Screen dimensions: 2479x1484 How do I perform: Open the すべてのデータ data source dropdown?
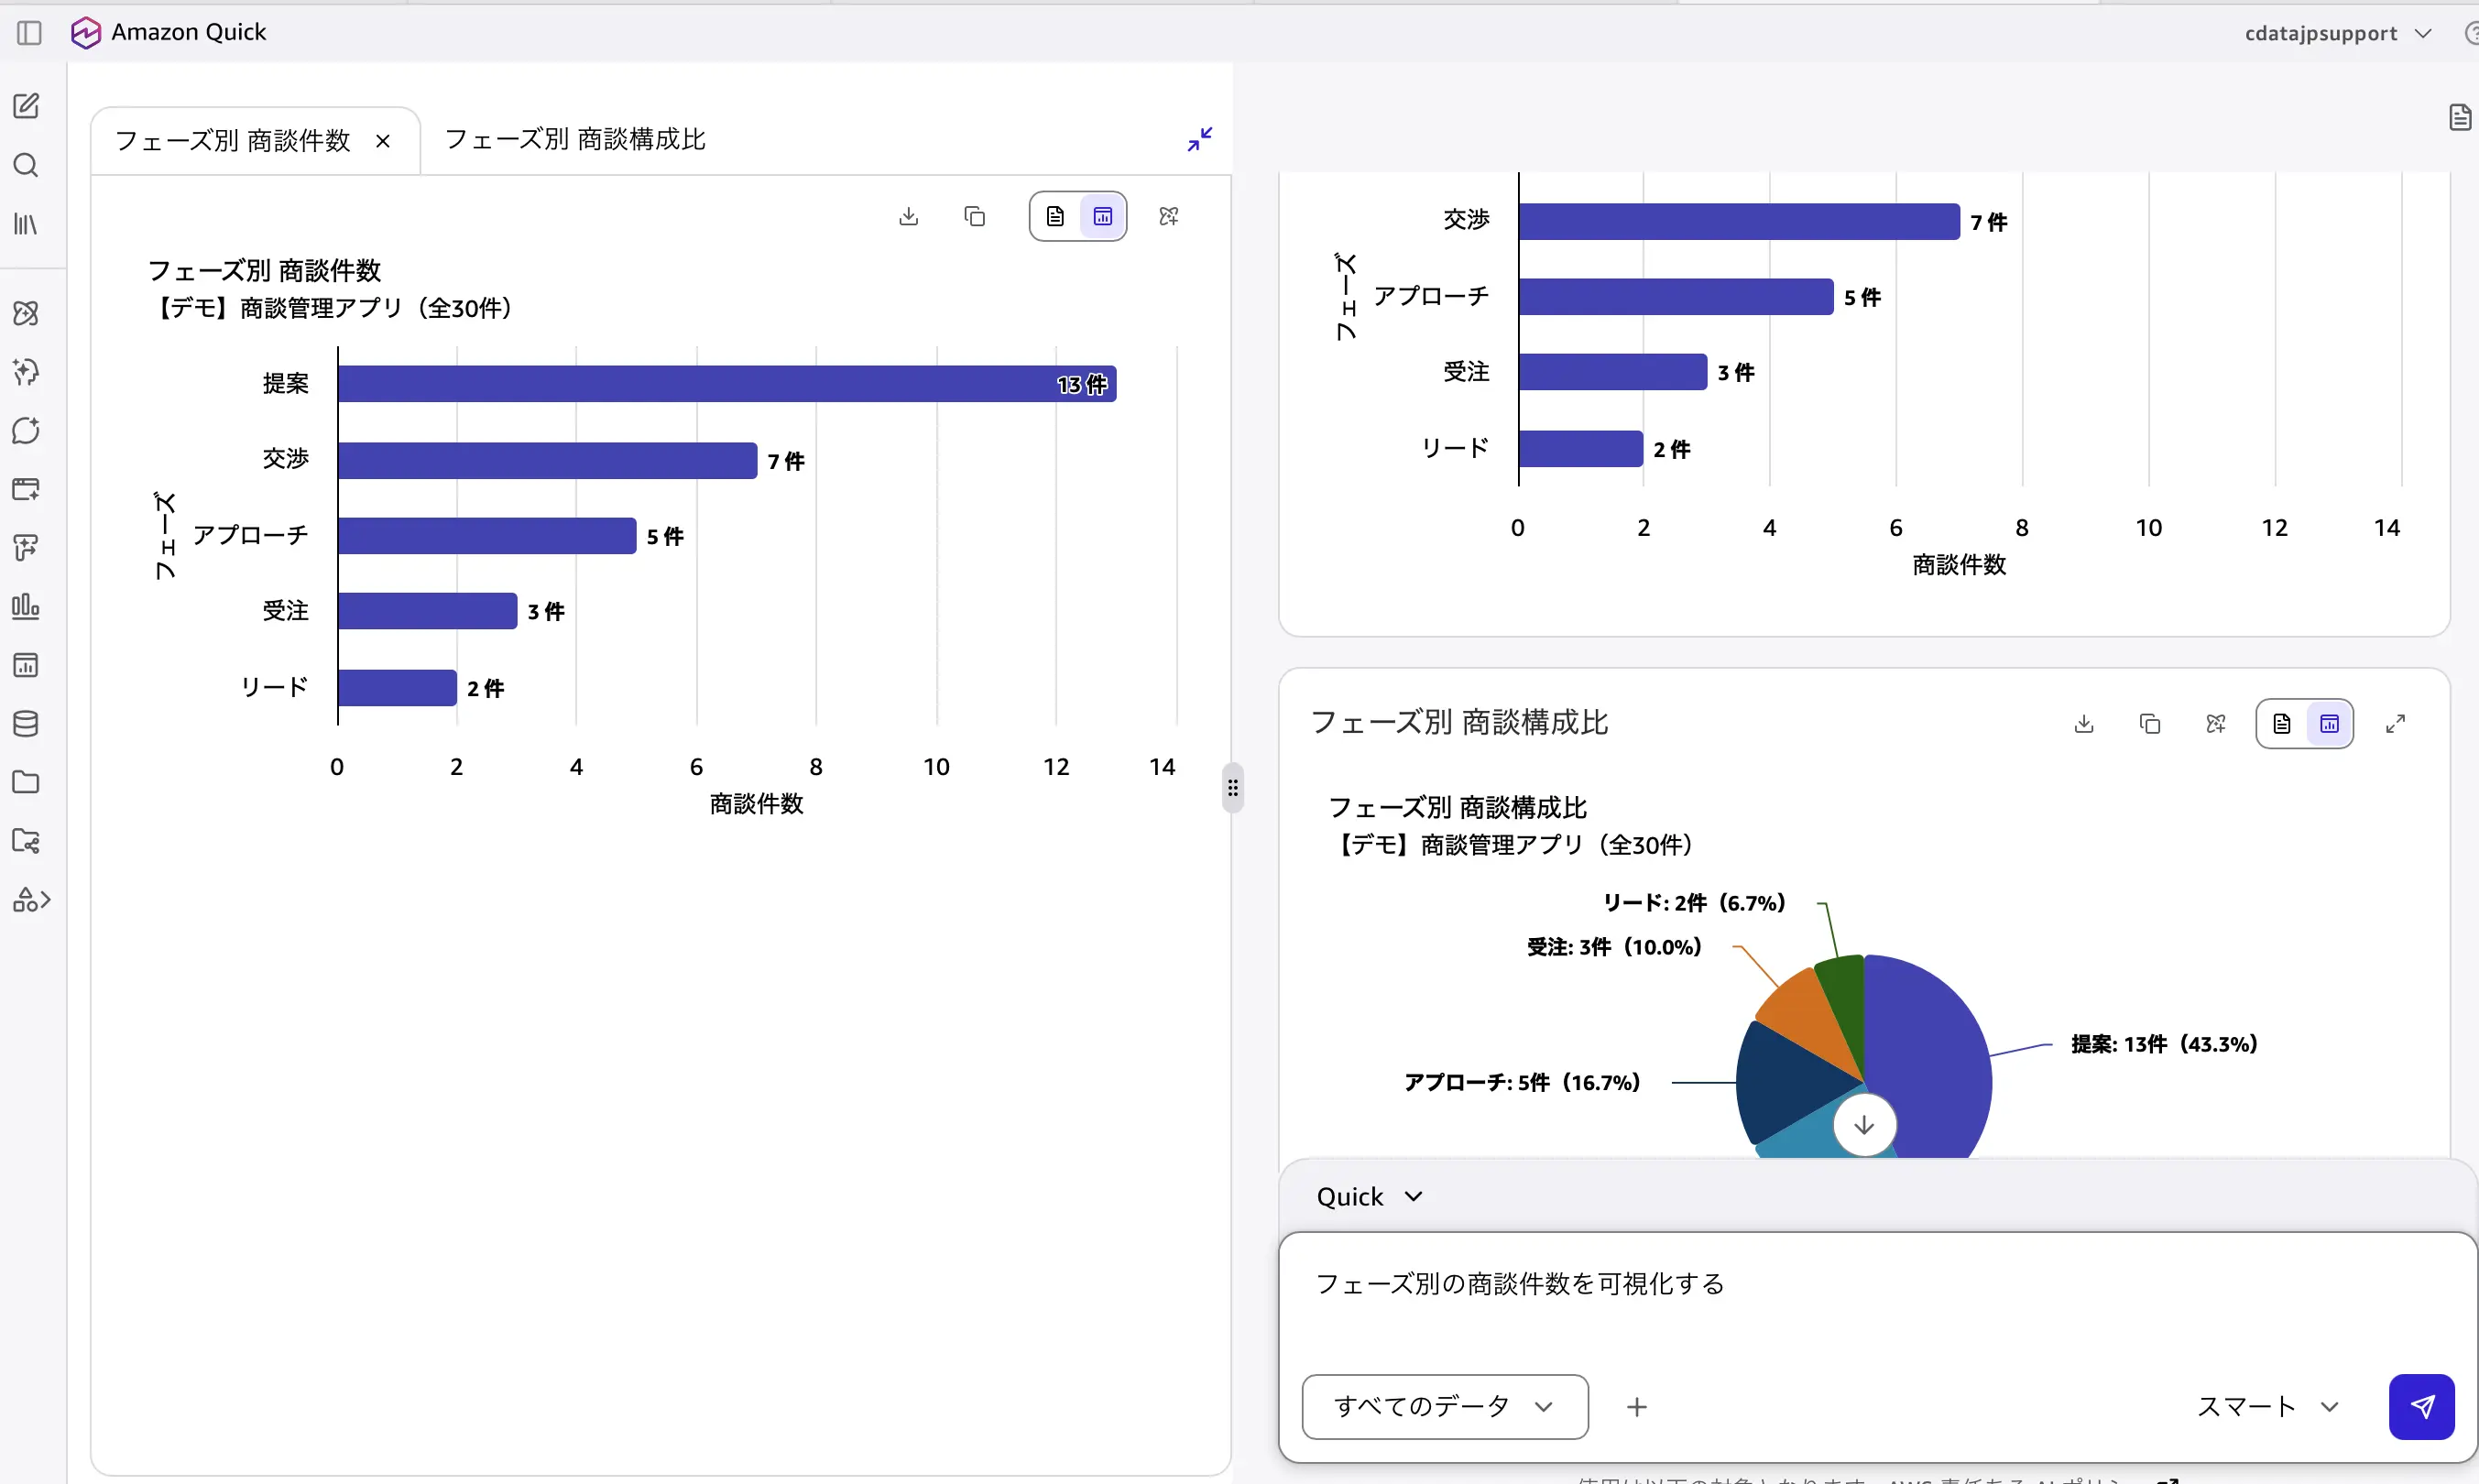click(1445, 1406)
